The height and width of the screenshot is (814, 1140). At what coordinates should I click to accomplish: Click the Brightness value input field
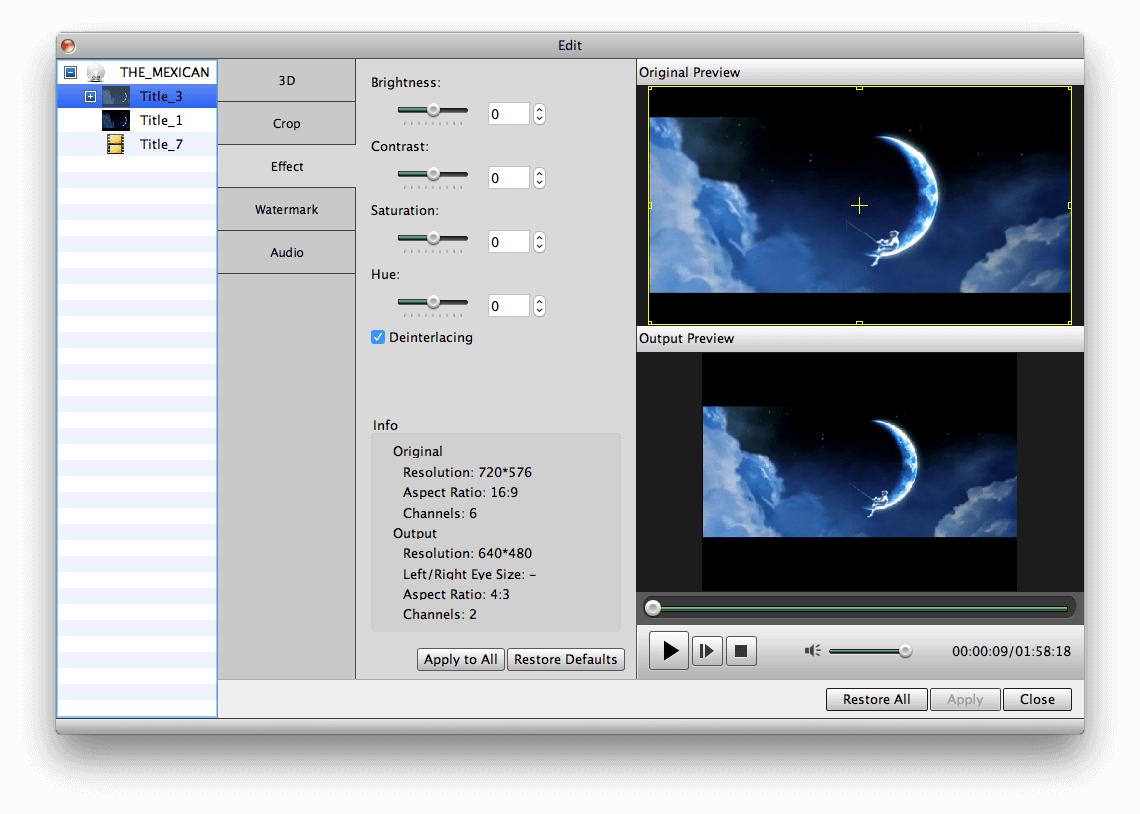[x=509, y=114]
